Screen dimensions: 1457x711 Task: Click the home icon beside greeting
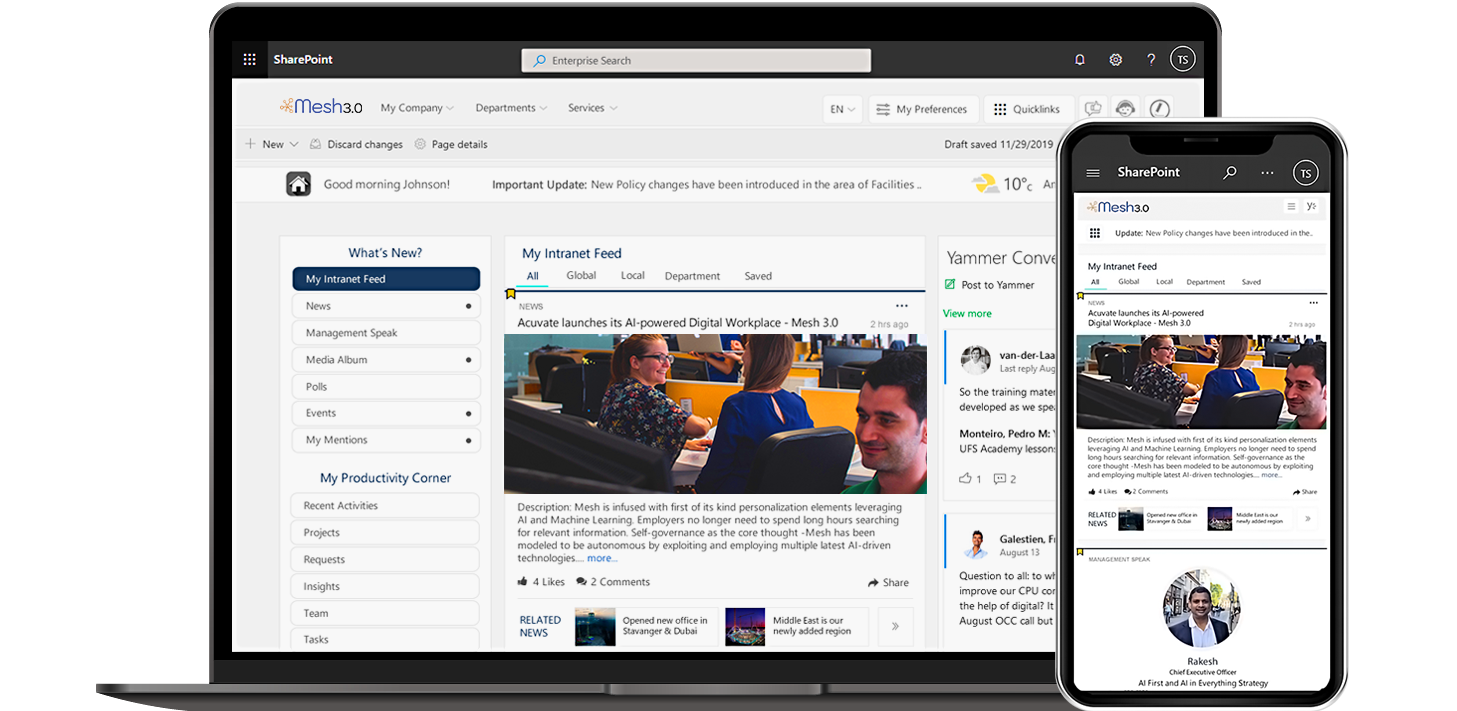(298, 184)
